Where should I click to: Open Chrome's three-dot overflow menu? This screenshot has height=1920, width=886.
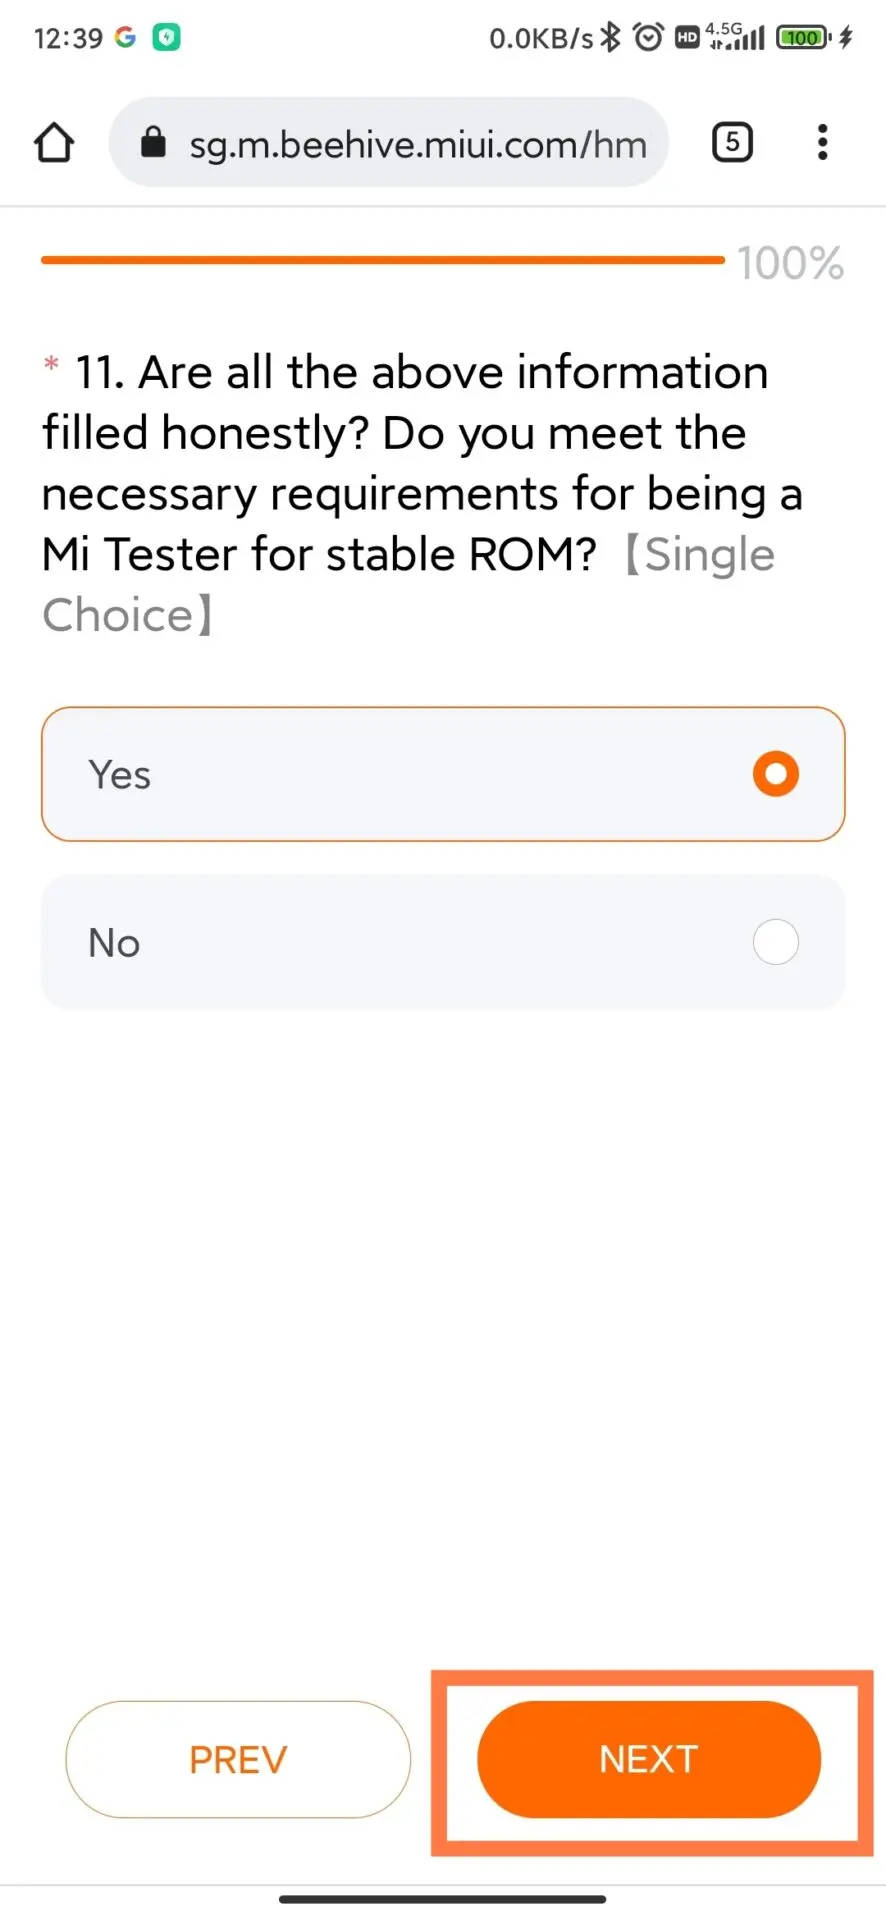(822, 143)
